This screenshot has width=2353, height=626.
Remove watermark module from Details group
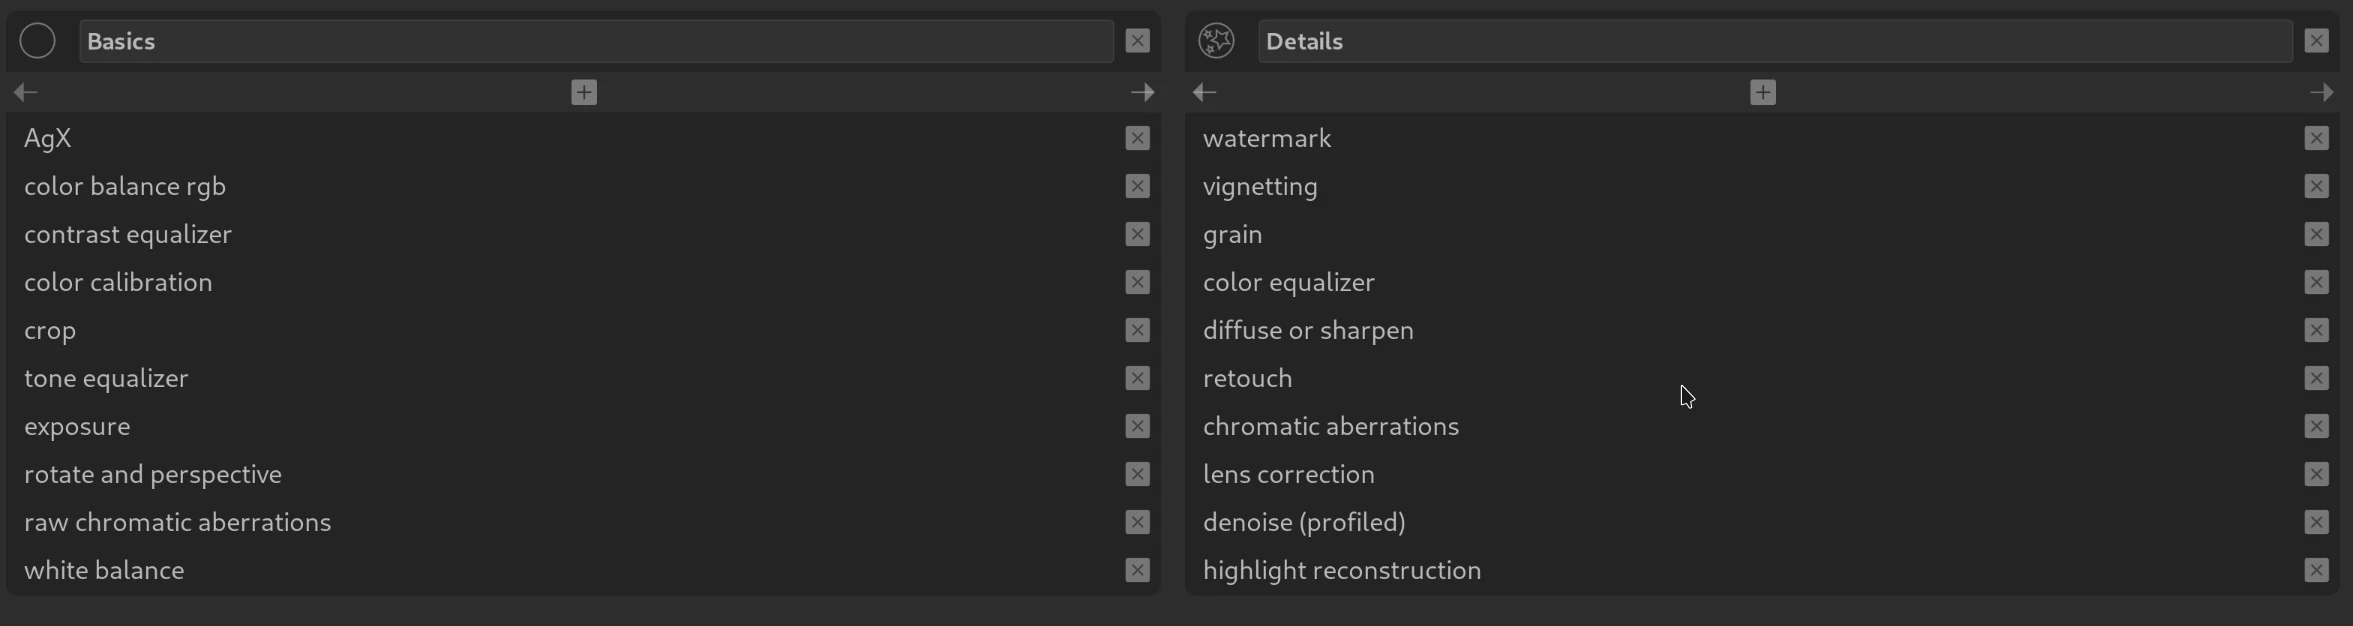tap(2316, 138)
